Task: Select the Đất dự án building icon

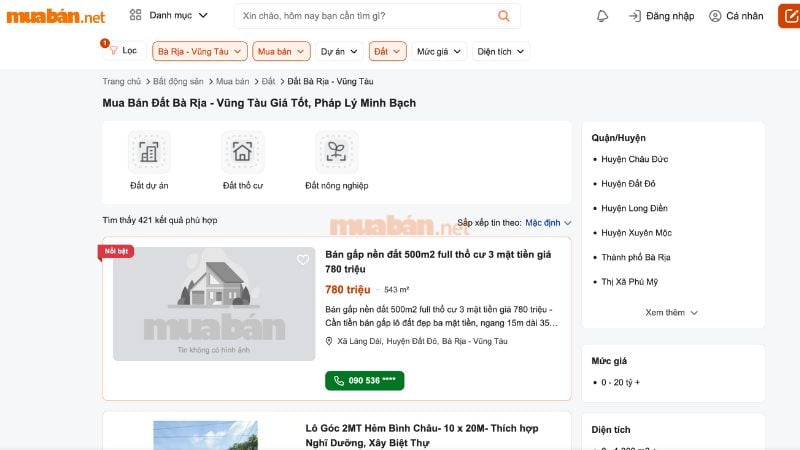Action: [x=149, y=152]
